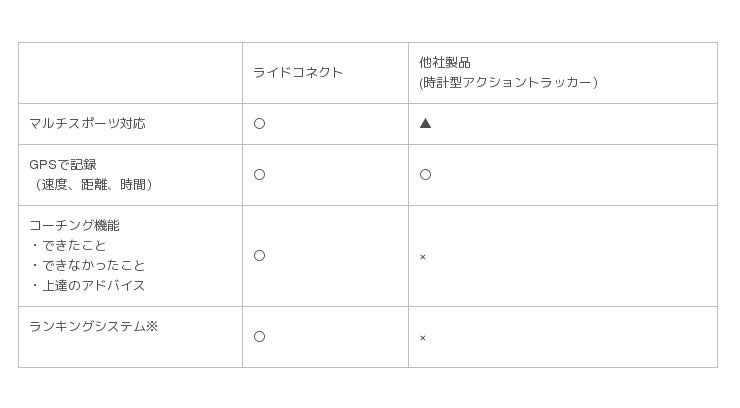
Task: Click the ライドコネクト column header
Action: [x=298, y=73]
